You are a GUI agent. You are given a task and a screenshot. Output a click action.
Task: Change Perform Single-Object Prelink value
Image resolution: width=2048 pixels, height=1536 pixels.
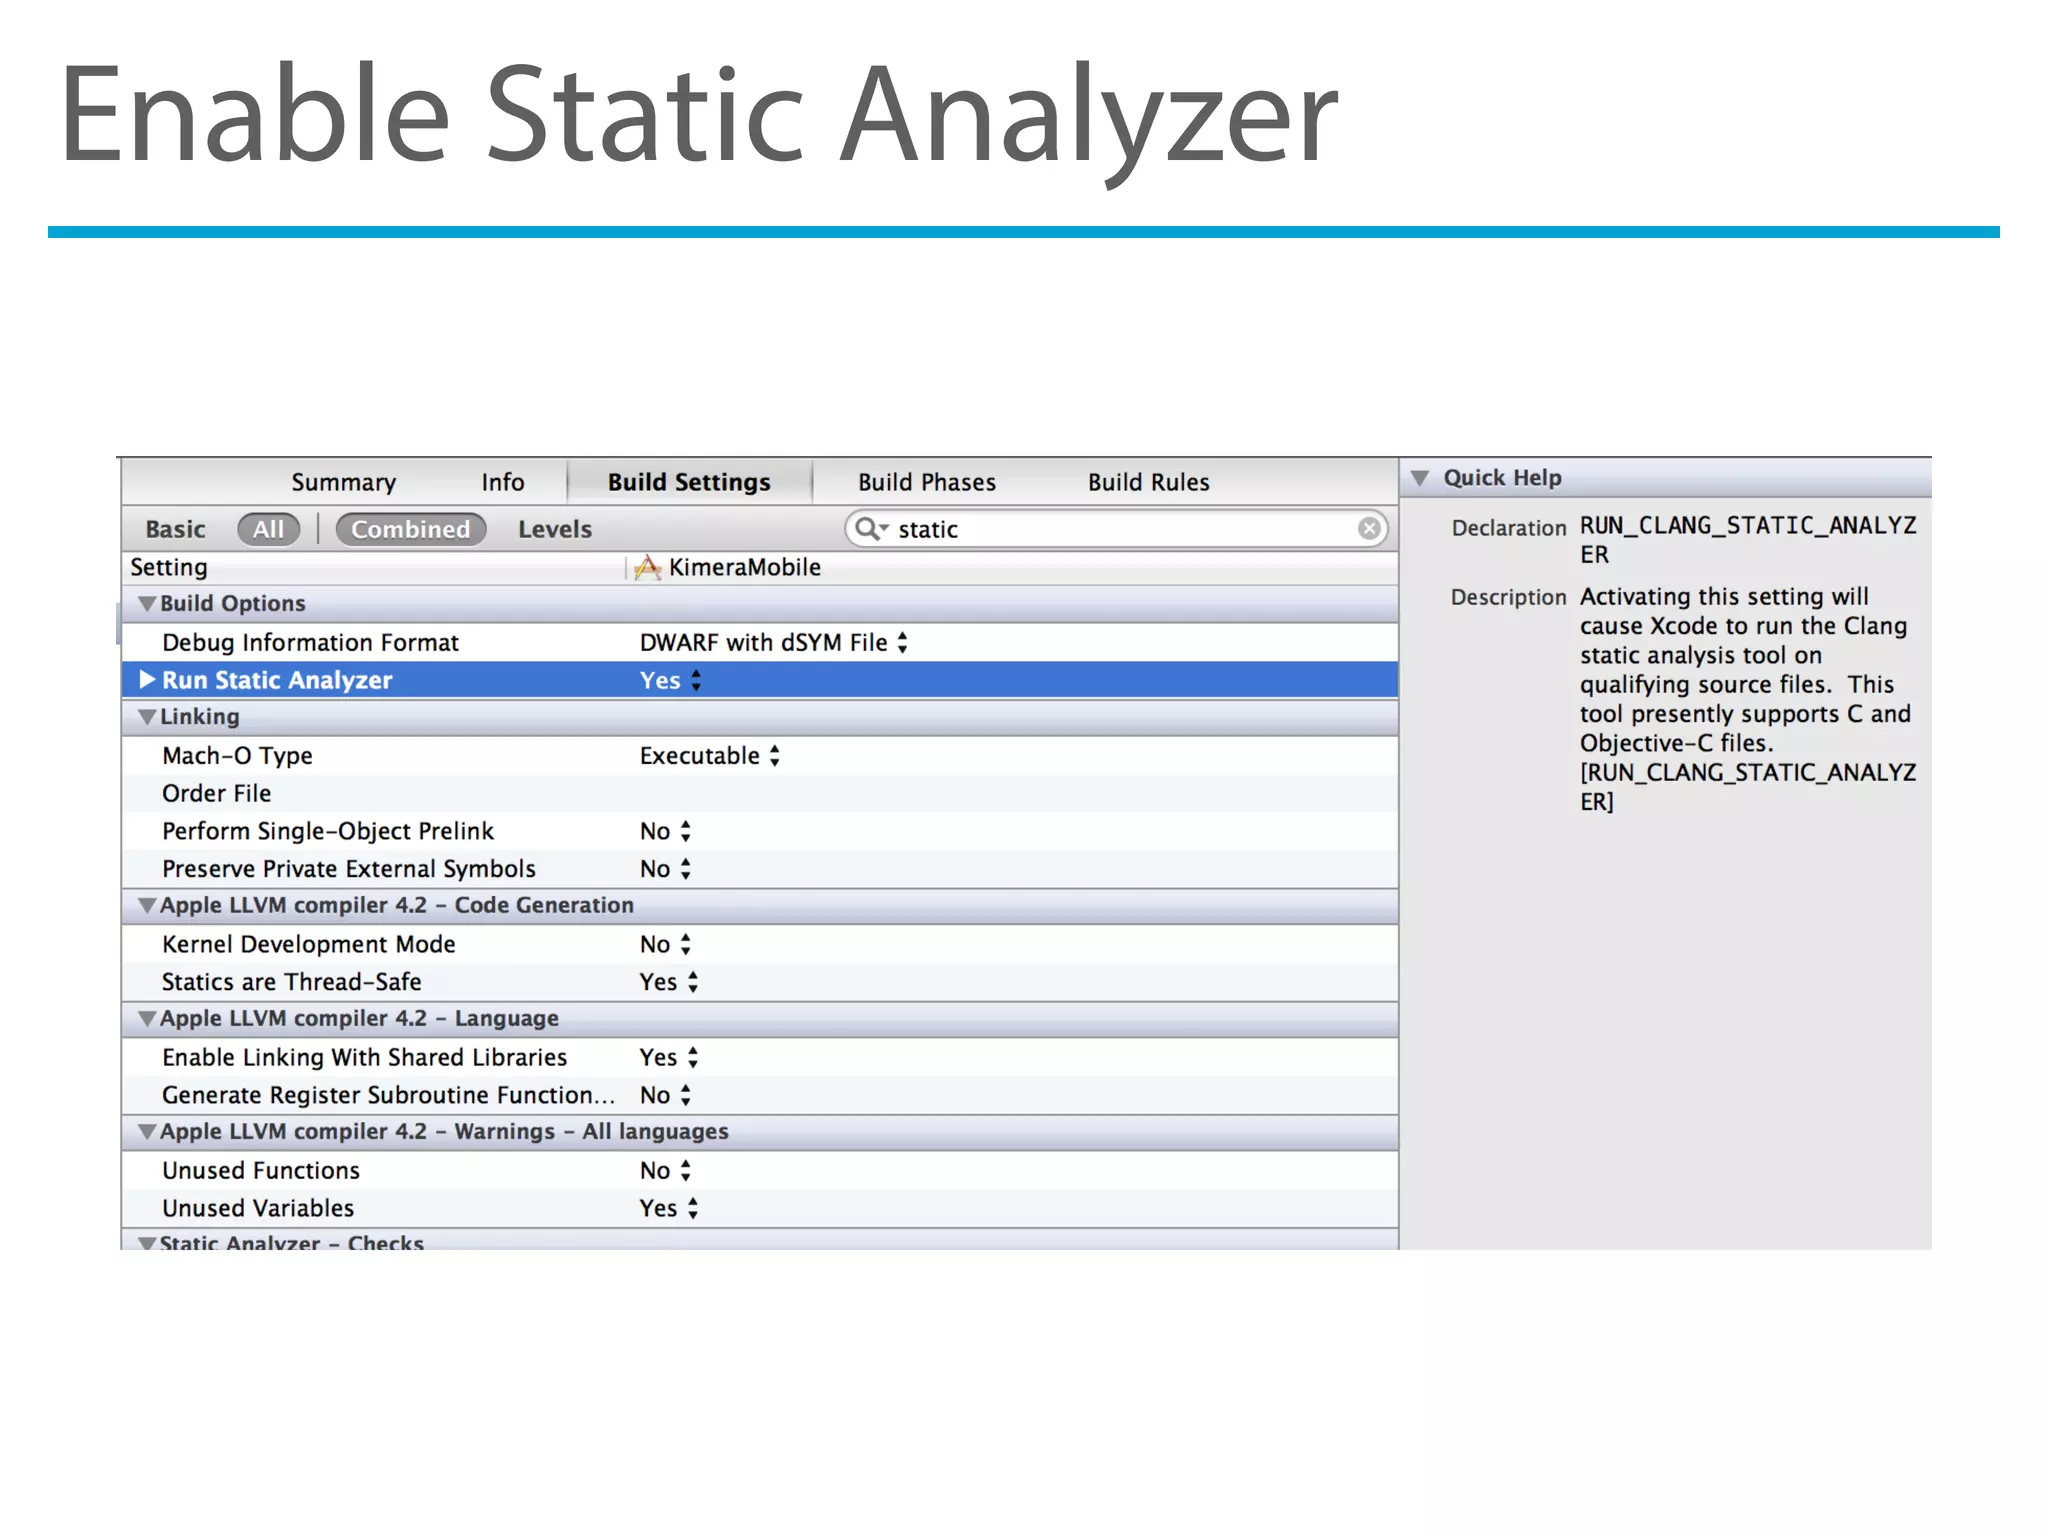click(x=665, y=831)
